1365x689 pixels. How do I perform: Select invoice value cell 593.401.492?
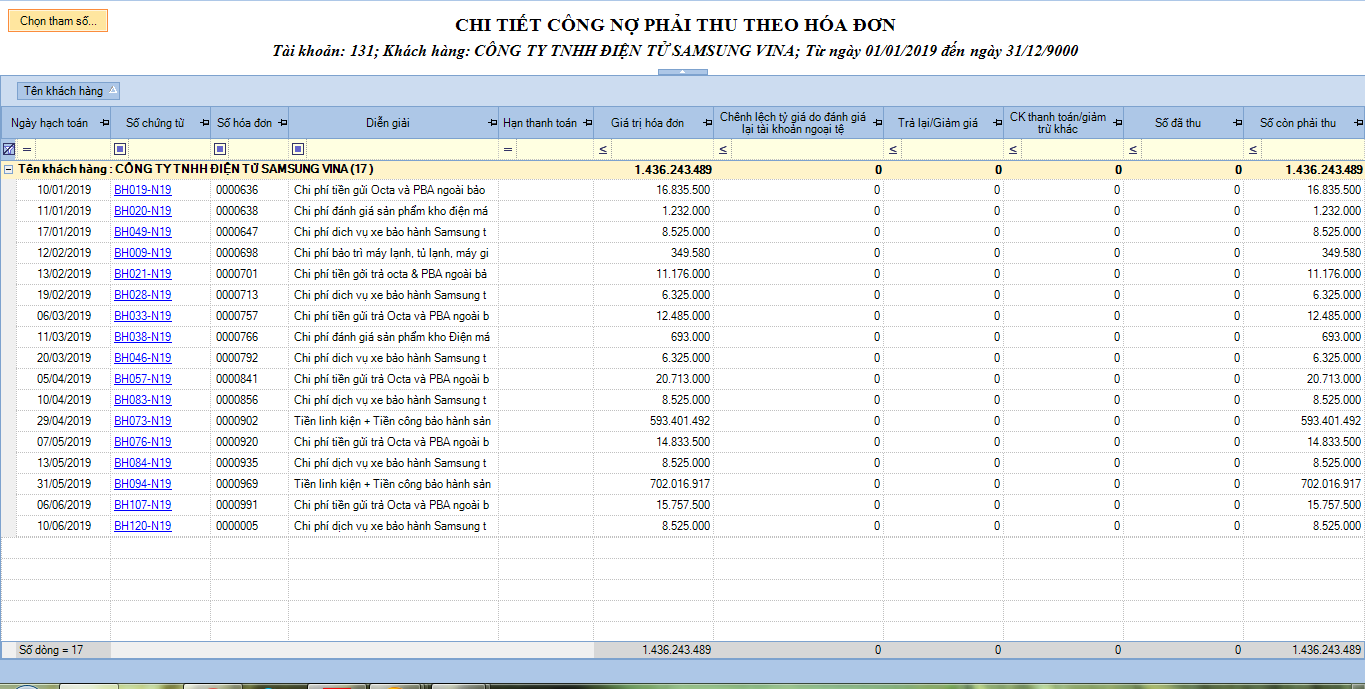[653, 421]
